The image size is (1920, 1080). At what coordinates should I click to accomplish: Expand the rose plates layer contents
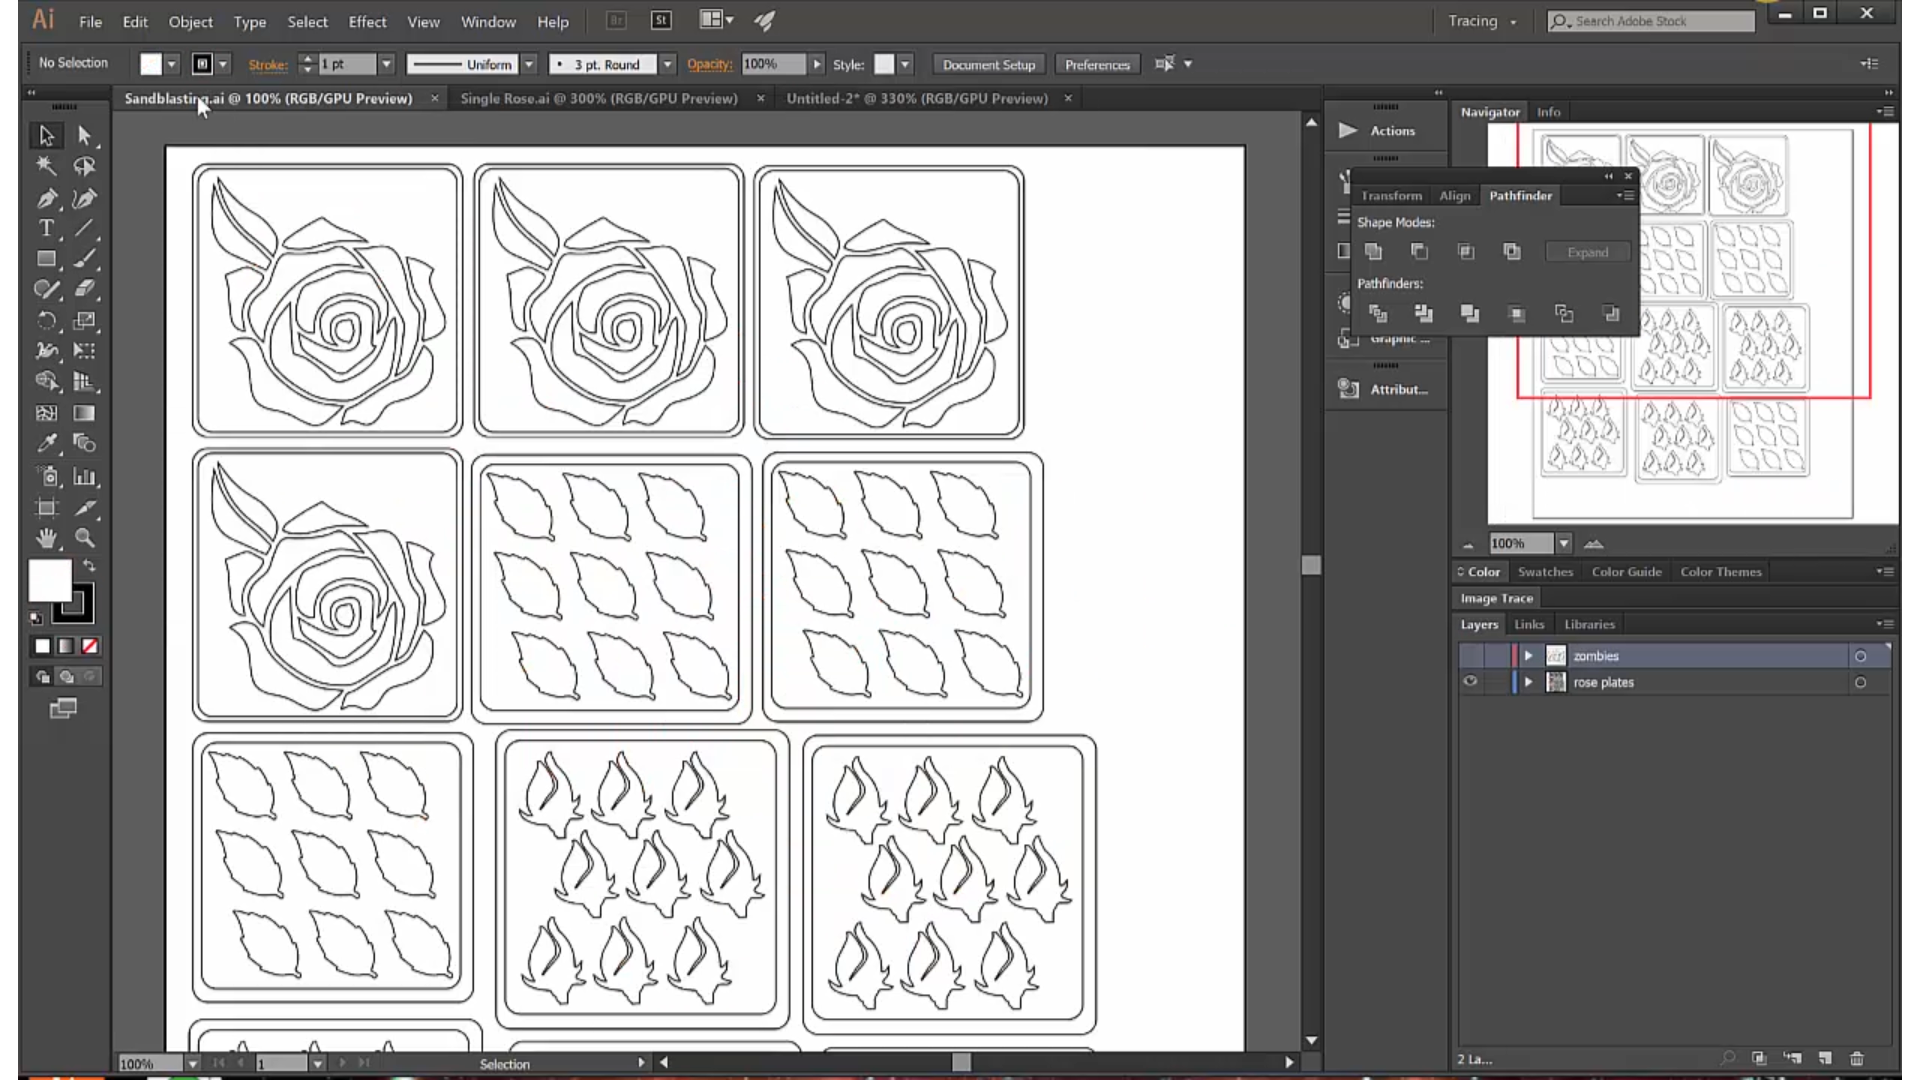click(1529, 682)
